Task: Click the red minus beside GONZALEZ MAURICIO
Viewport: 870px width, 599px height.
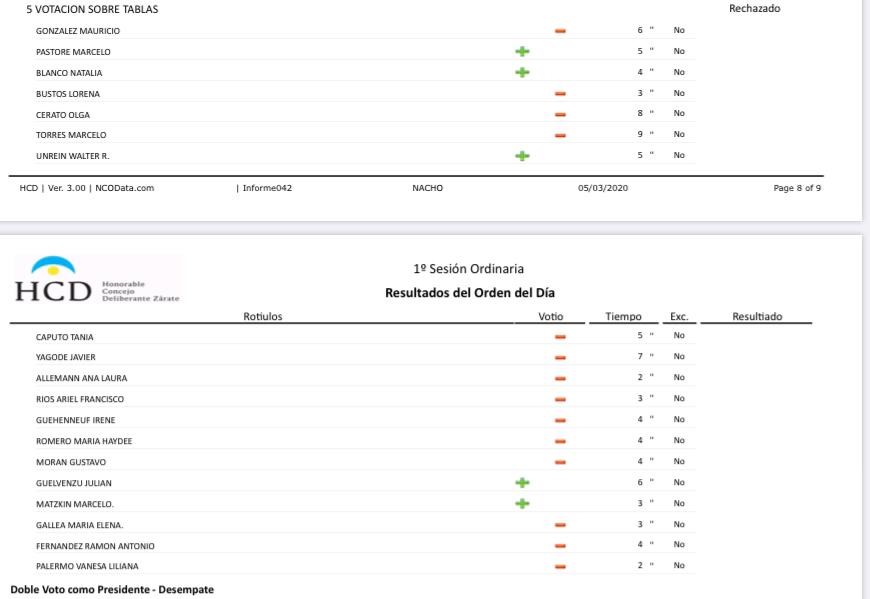Action: [x=560, y=31]
